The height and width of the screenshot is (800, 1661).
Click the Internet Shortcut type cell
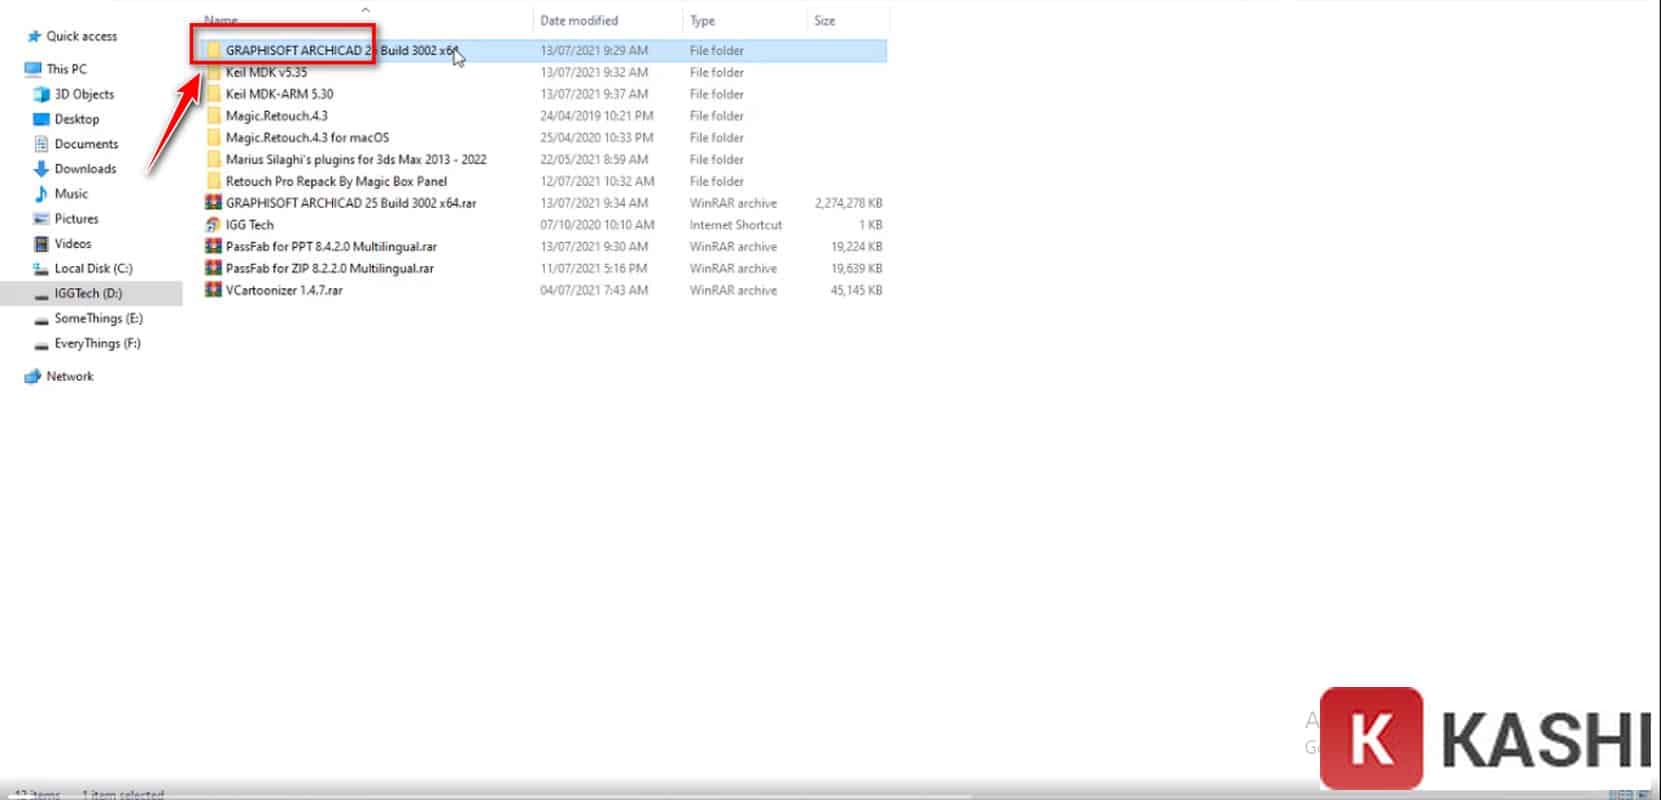pos(735,226)
